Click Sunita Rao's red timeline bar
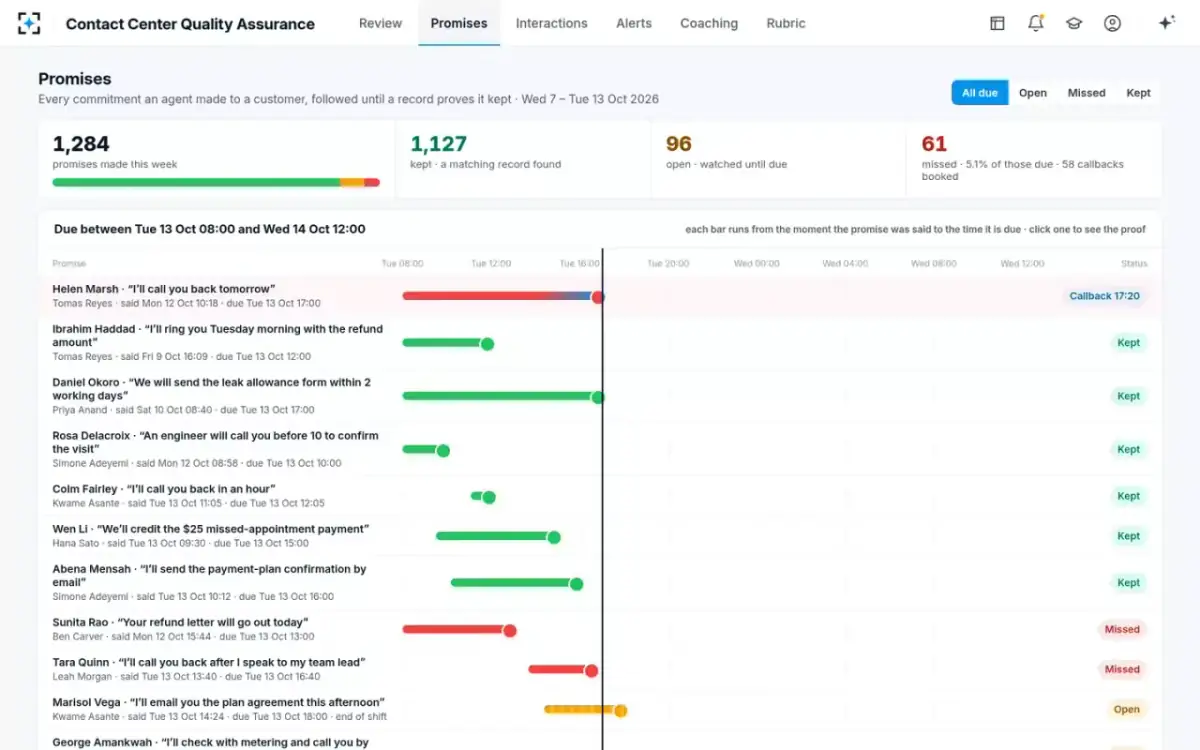1200x750 pixels. (x=458, y=630)
